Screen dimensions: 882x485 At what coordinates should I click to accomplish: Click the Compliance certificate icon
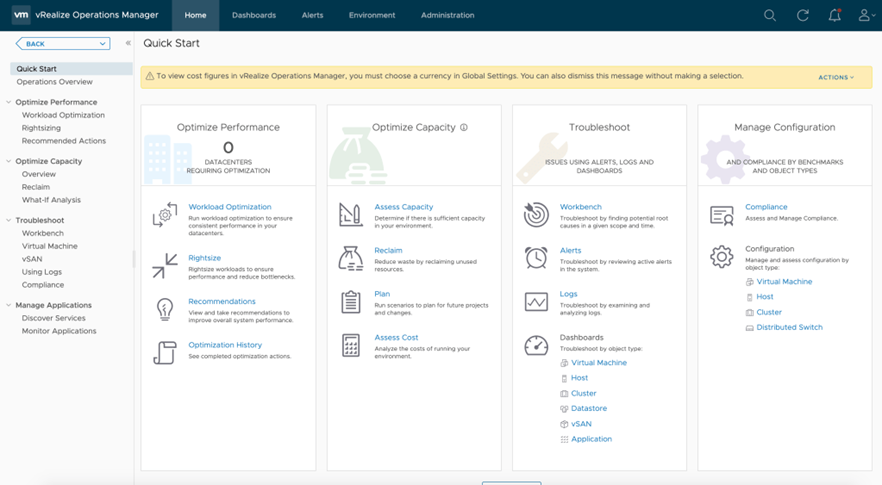click(722, 215)
